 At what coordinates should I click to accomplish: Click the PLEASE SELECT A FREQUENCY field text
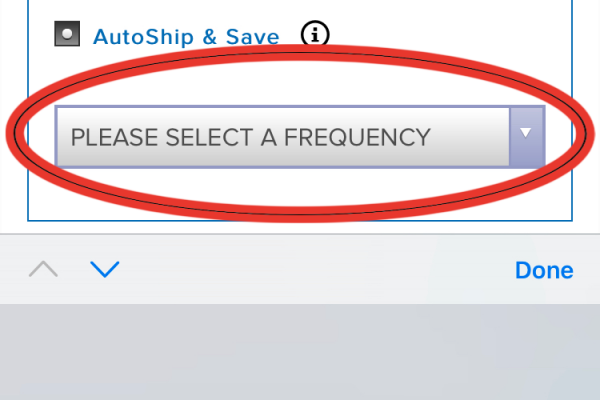[250, 137]
